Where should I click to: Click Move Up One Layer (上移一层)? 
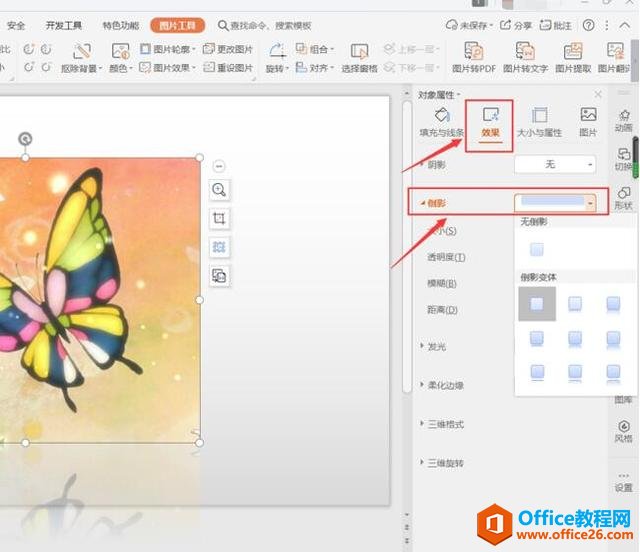[411, 49]
